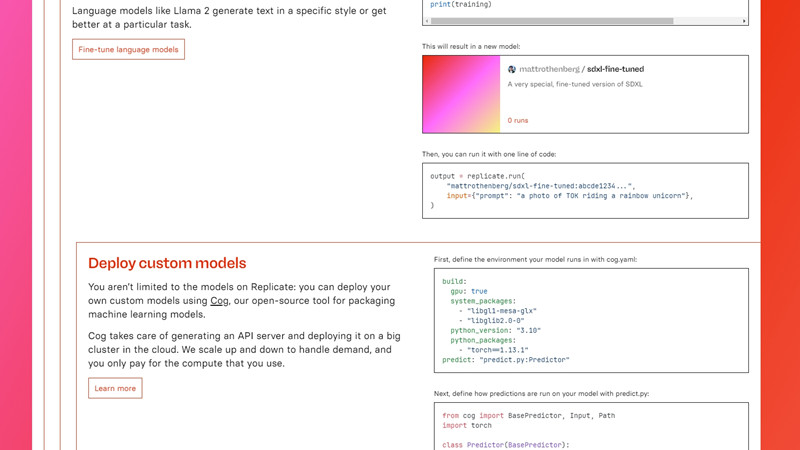Click 'from cog import BasePredictor, Input, Path' line
The height and width of the screenshot is (450, 800).
click(x=529, y=415)
